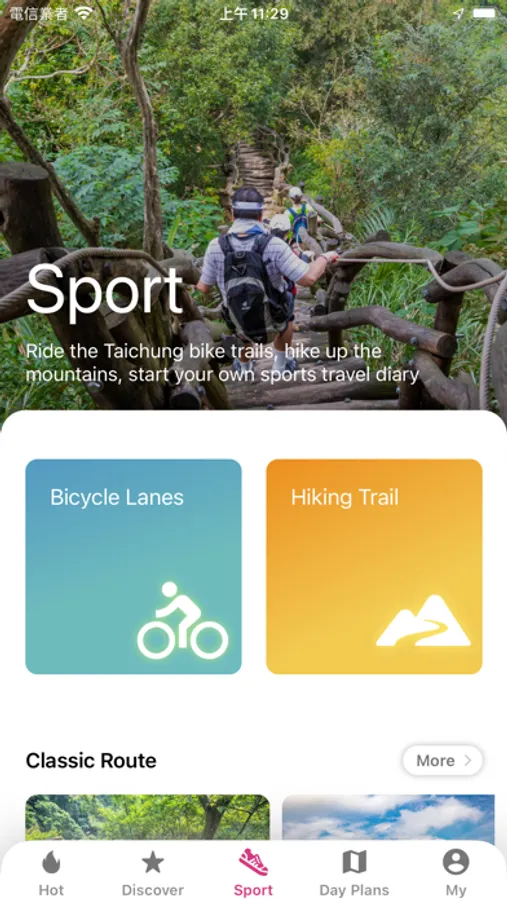The image size is (507, 900).
Task: Open the Bicycle Lanes card
Action: coord(133,566)
